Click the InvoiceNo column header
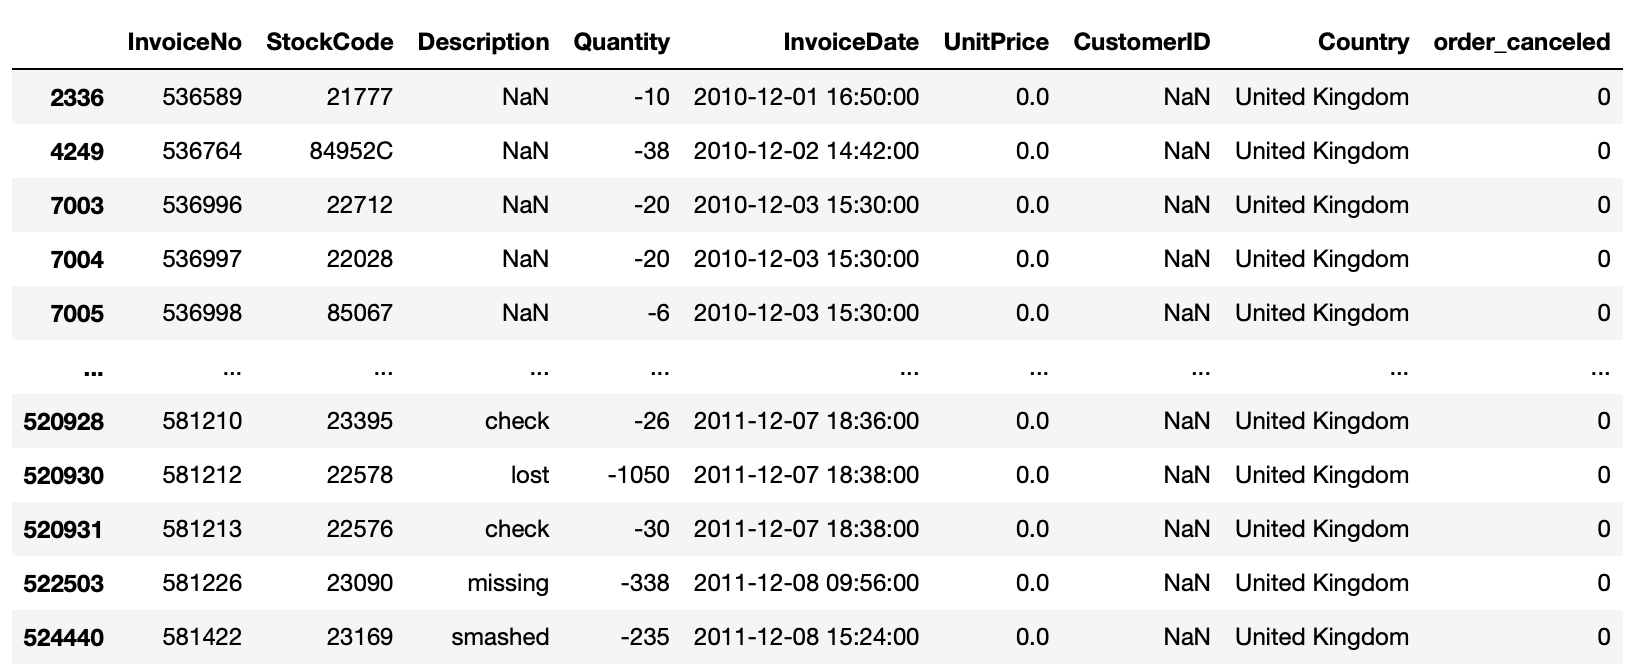Screen dimensions: 1630x672 pos(185,42)
